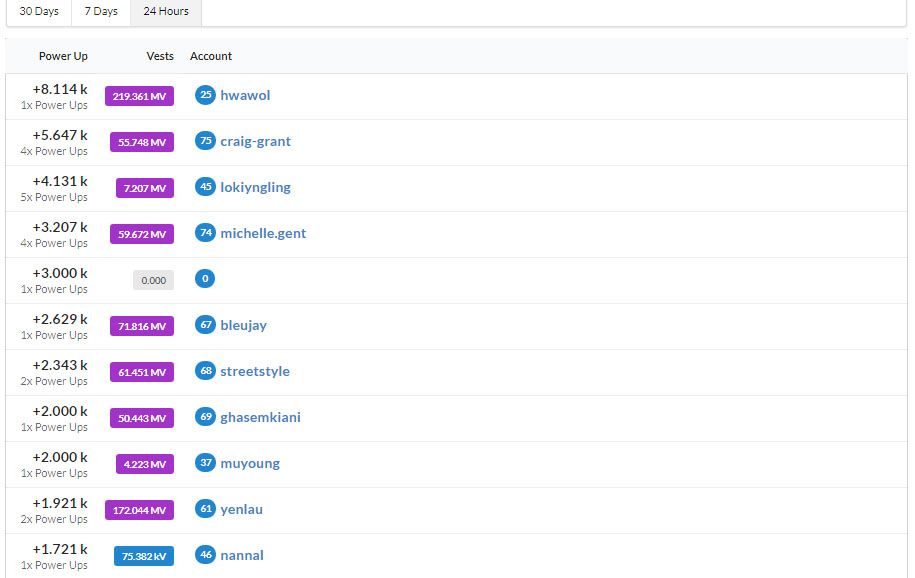Open craig-grant account link
The image size is (915, 578).
[256, 141]
